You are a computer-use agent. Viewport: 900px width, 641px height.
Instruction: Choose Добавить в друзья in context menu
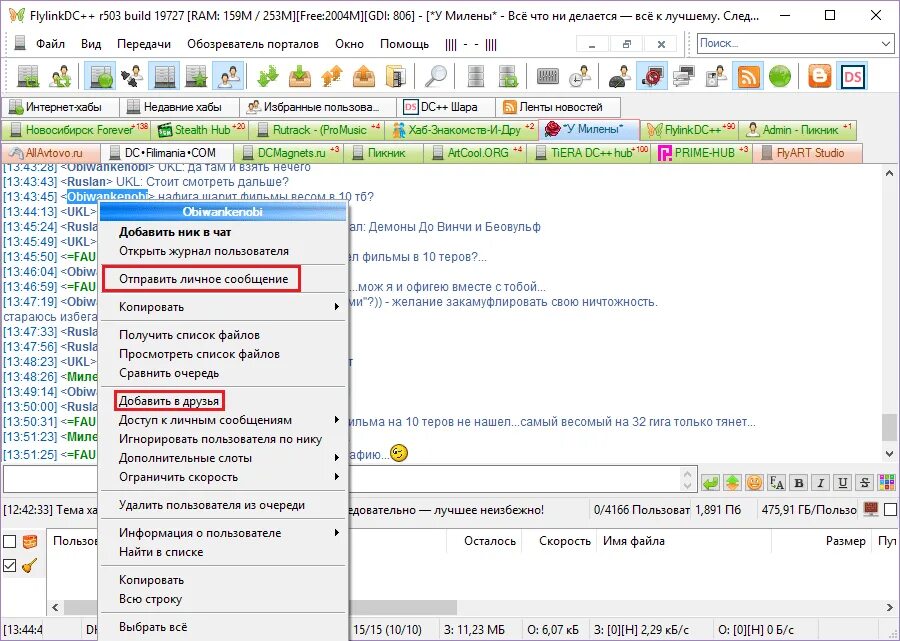coord(169,401)
